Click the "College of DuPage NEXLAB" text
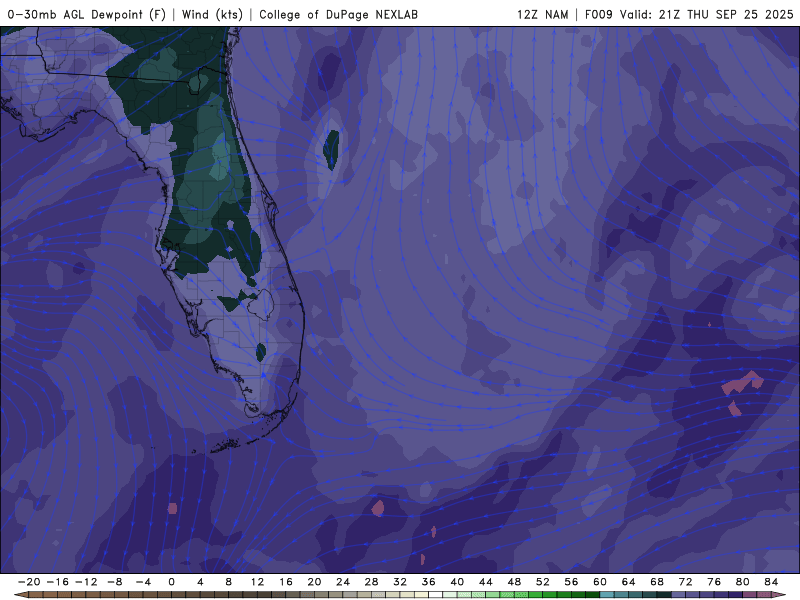This screenshot has height=600, width=800. pyautogui.click(x=338, y=14)
